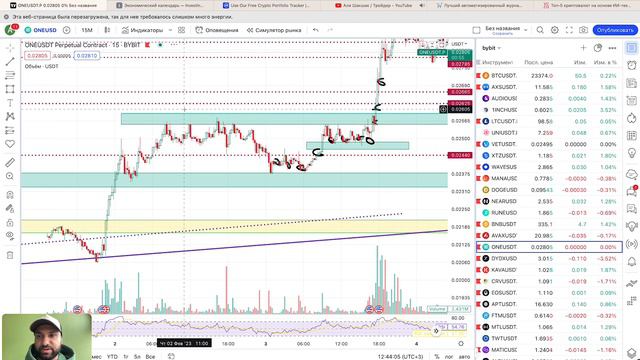This screenshot has height=360, width=640.
Task: Toggle the watchlist panel sidebar icon
Action: [631, 48]
